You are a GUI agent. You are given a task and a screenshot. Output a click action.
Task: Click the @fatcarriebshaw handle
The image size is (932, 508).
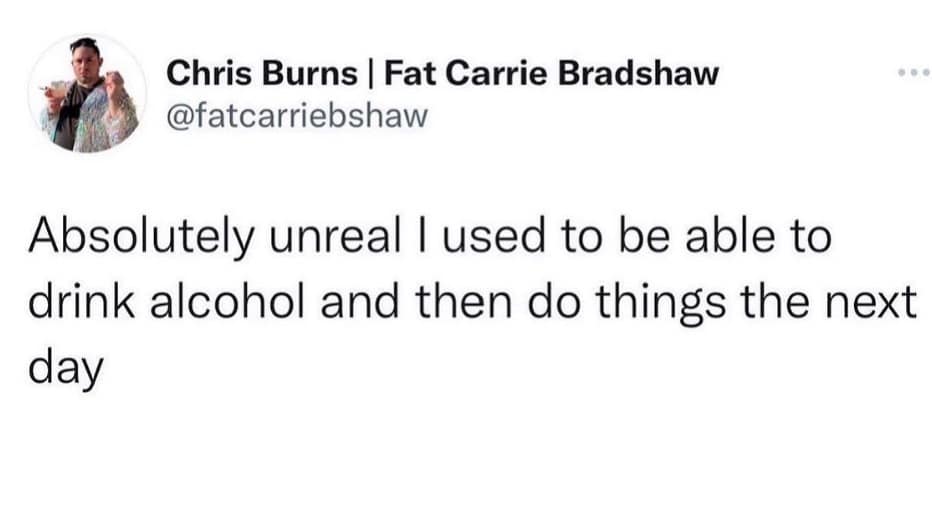click(297, 117)
